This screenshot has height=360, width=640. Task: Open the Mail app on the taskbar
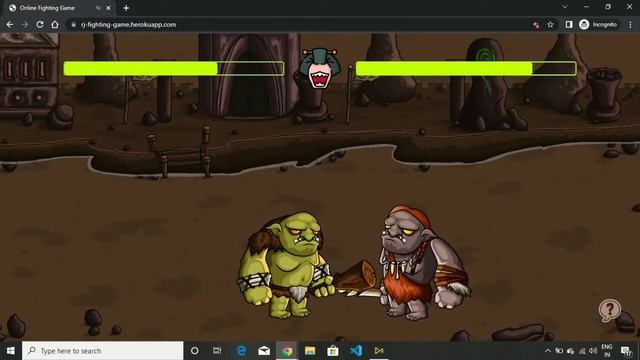pyautogui.click(x=264, y=351)
